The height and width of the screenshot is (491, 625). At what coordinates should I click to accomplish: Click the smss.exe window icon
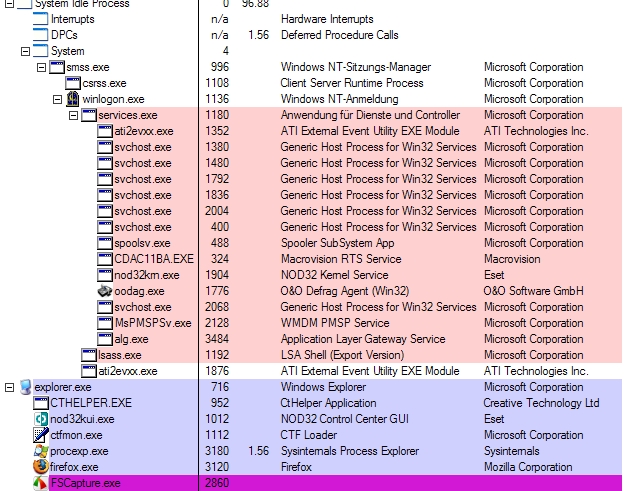[x=57, y=67]
